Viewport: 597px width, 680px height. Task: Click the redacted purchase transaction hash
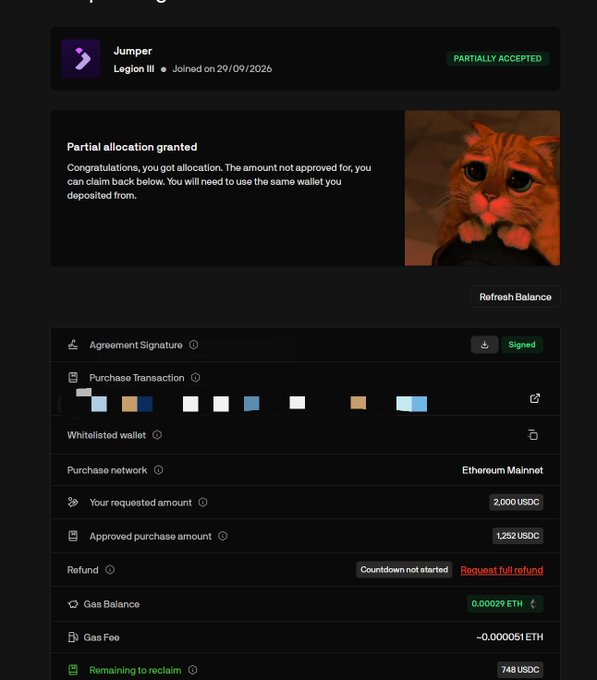tap(251, 402)
